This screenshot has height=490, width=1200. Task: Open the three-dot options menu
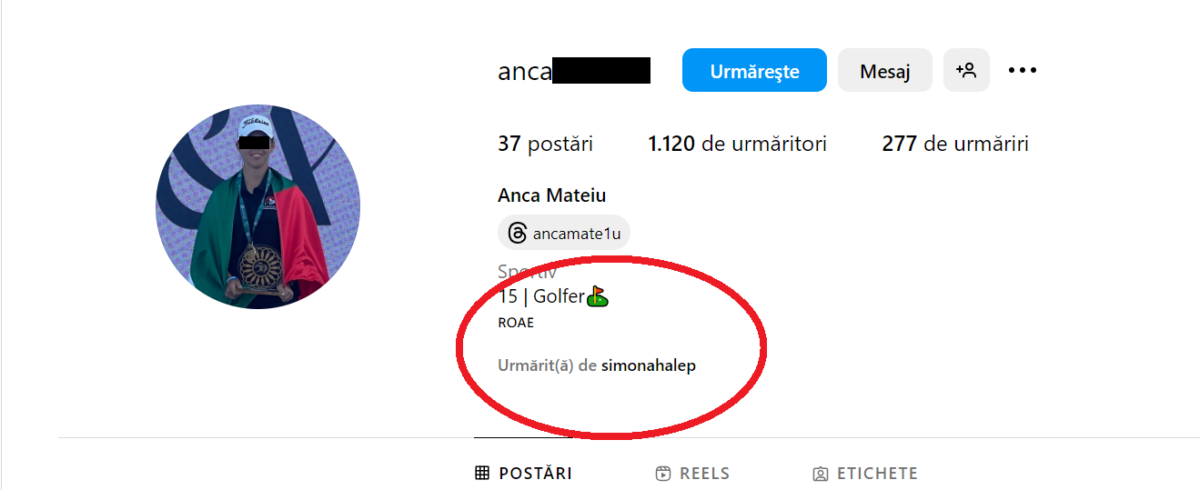[1022, 70]
